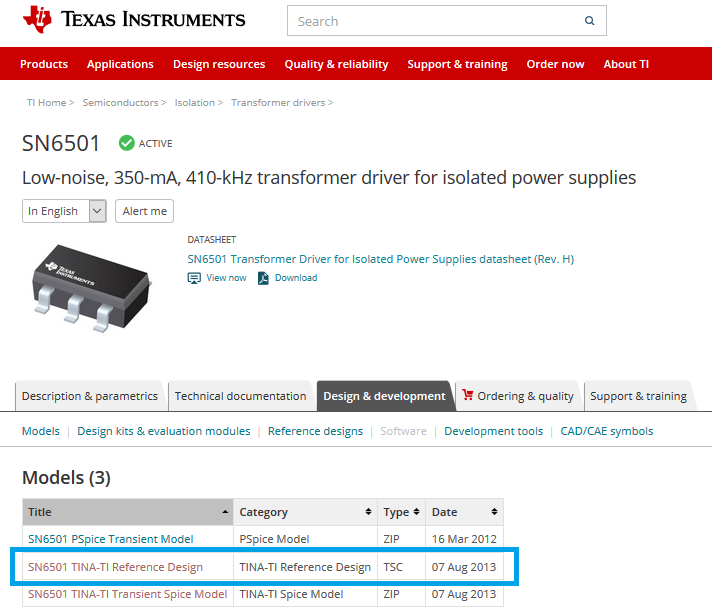The width and height of the screenshot is (712, 614).
Task: Click the Alert me button
Action: coord(144,211)
